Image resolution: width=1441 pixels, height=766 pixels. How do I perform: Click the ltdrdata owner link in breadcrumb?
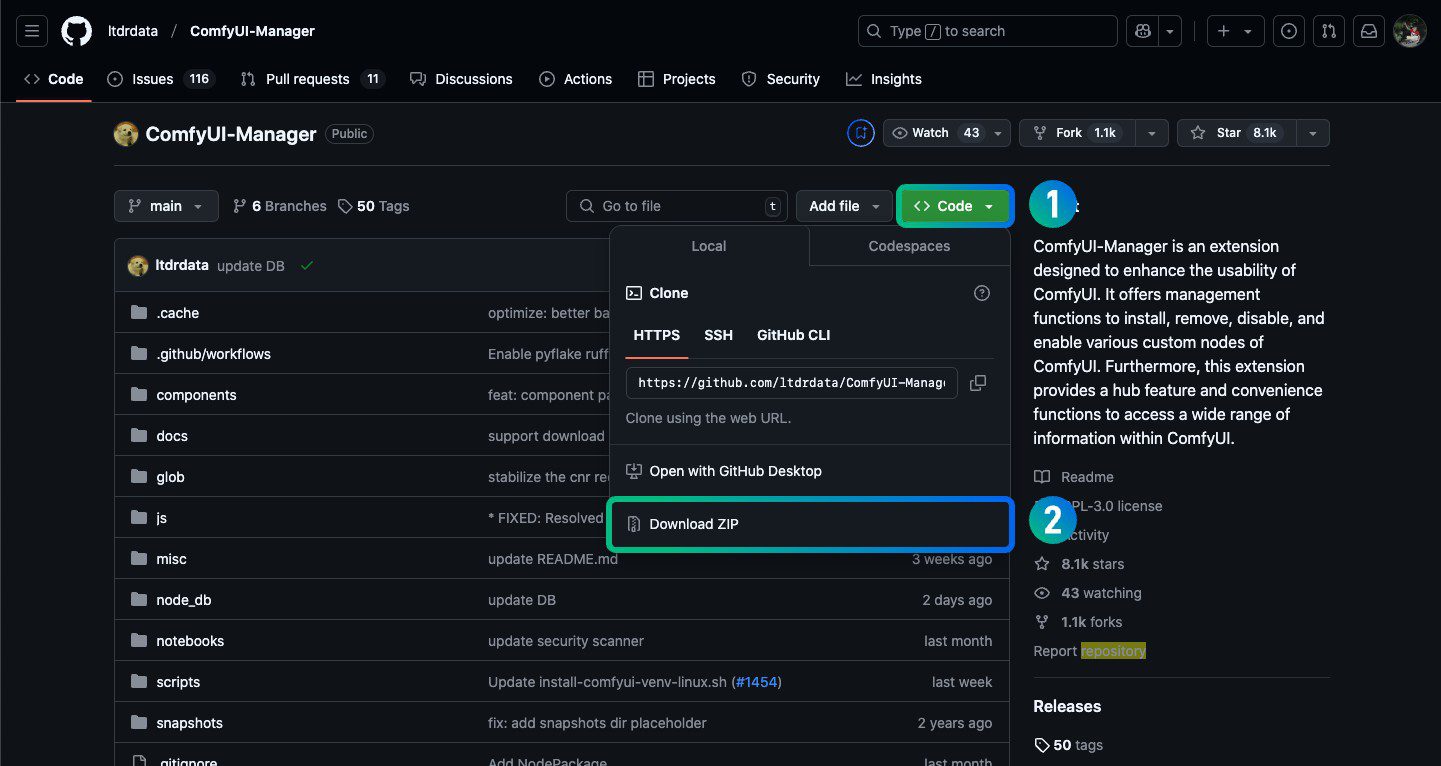[133, 31]
